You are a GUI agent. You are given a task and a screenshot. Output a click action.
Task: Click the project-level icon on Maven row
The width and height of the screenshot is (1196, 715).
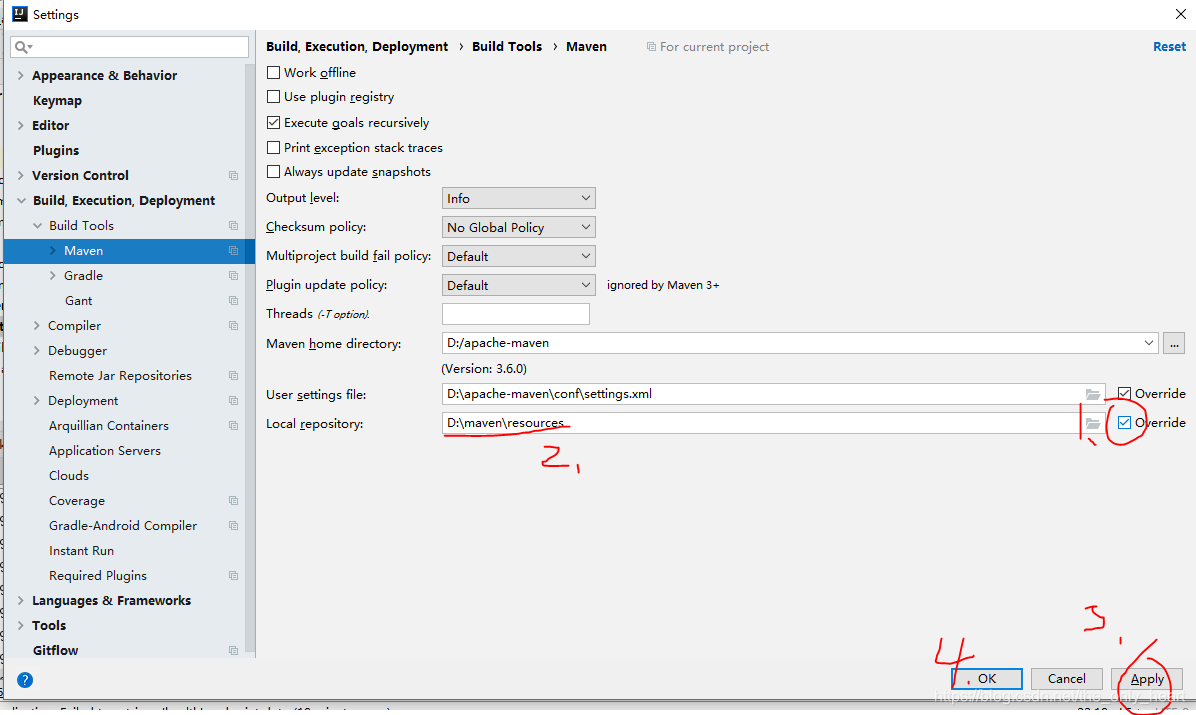pos(233,251)
